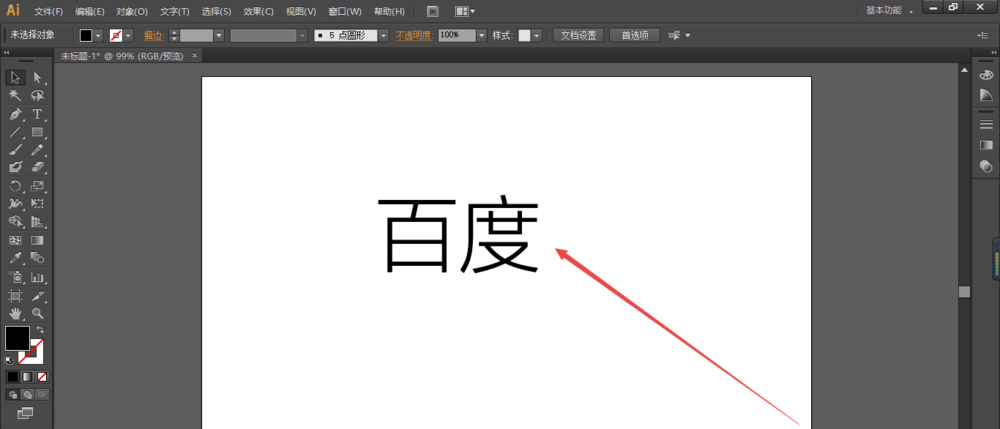
Task: Open the Color panel in right dock
Action: click(x=986, y=75)
